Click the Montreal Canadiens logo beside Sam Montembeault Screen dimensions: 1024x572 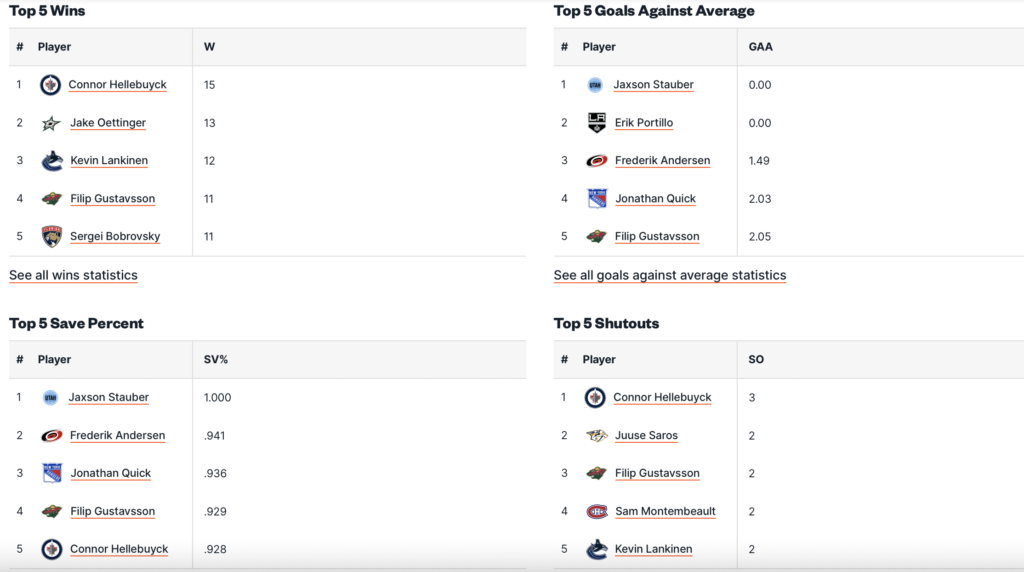click(596, 512)
